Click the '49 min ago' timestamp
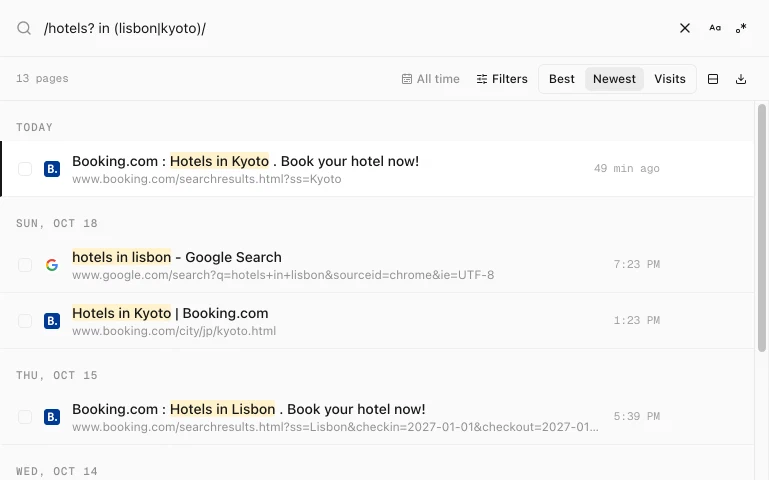Image resolution: width=769 pixels, height=480 pixels. 626,169
